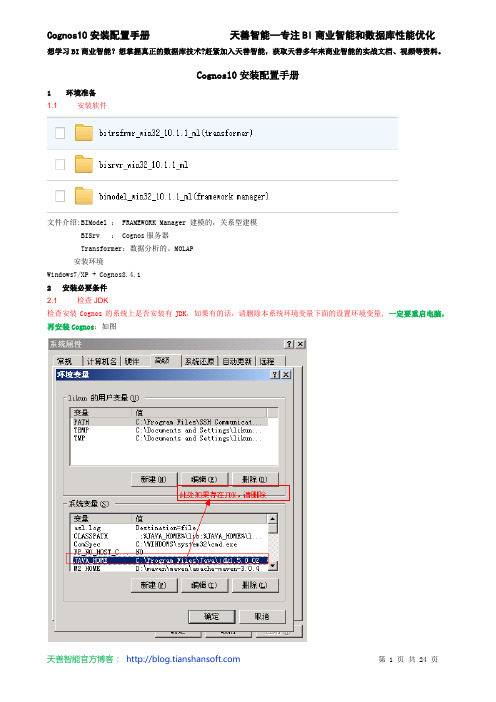Click the help question mark in 环境变量 dialog
This screenshot has height=702, width=496.
click(275, 375)
